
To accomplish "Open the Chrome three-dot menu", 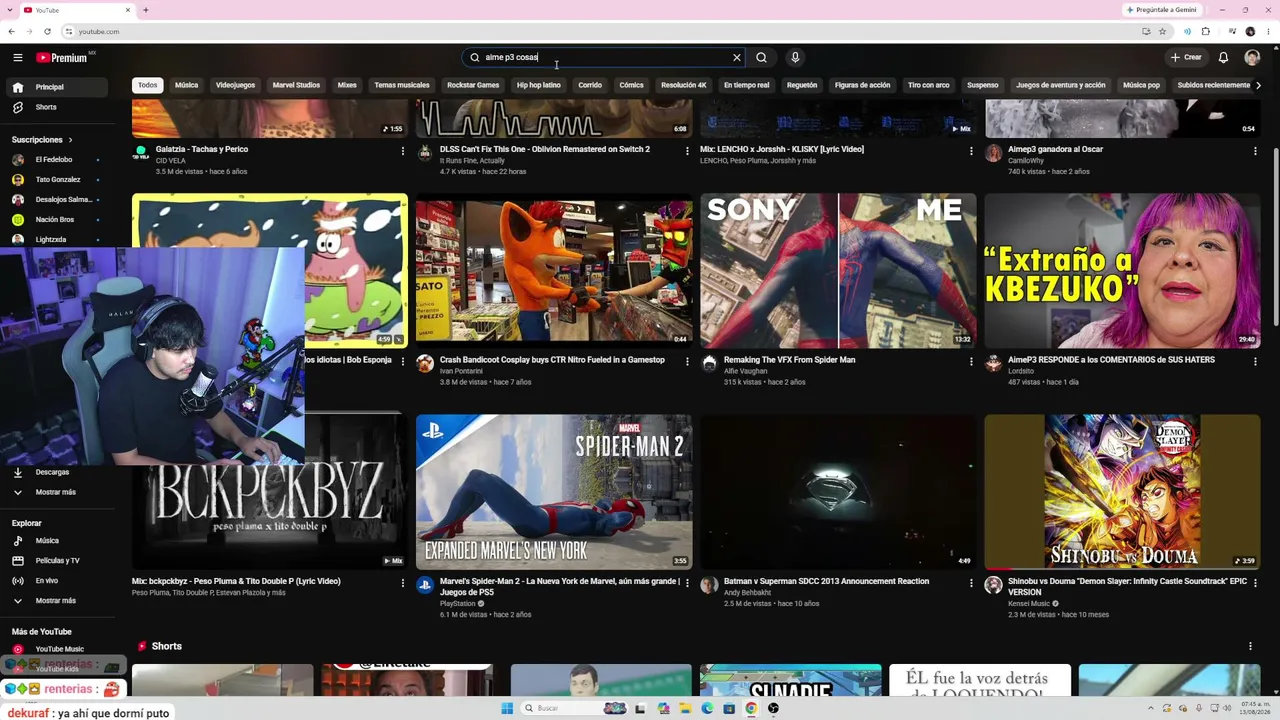I will (1268, 31).
